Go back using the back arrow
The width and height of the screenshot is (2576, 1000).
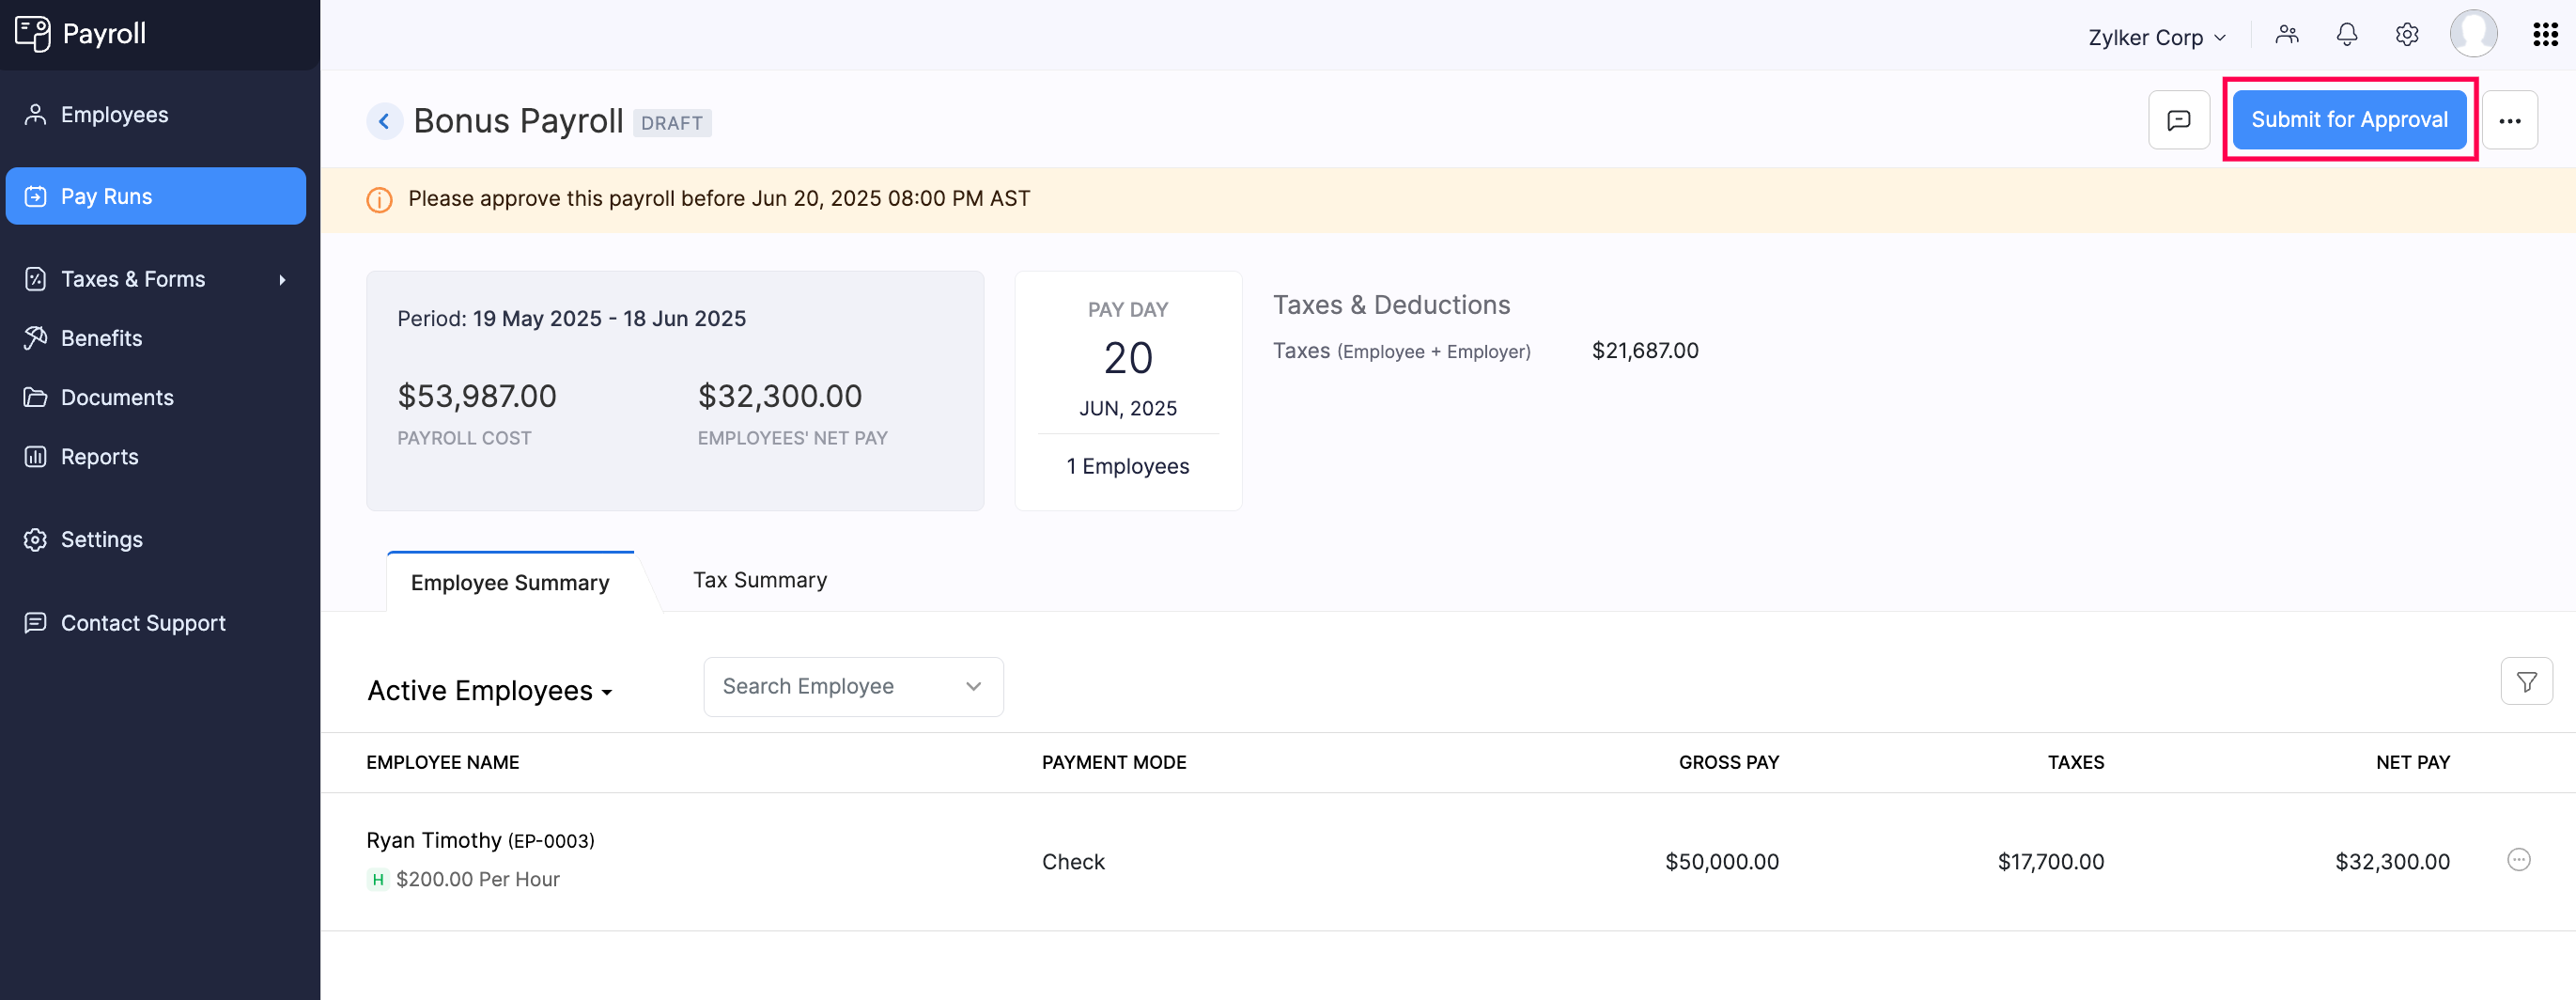[x=384, y=120]
